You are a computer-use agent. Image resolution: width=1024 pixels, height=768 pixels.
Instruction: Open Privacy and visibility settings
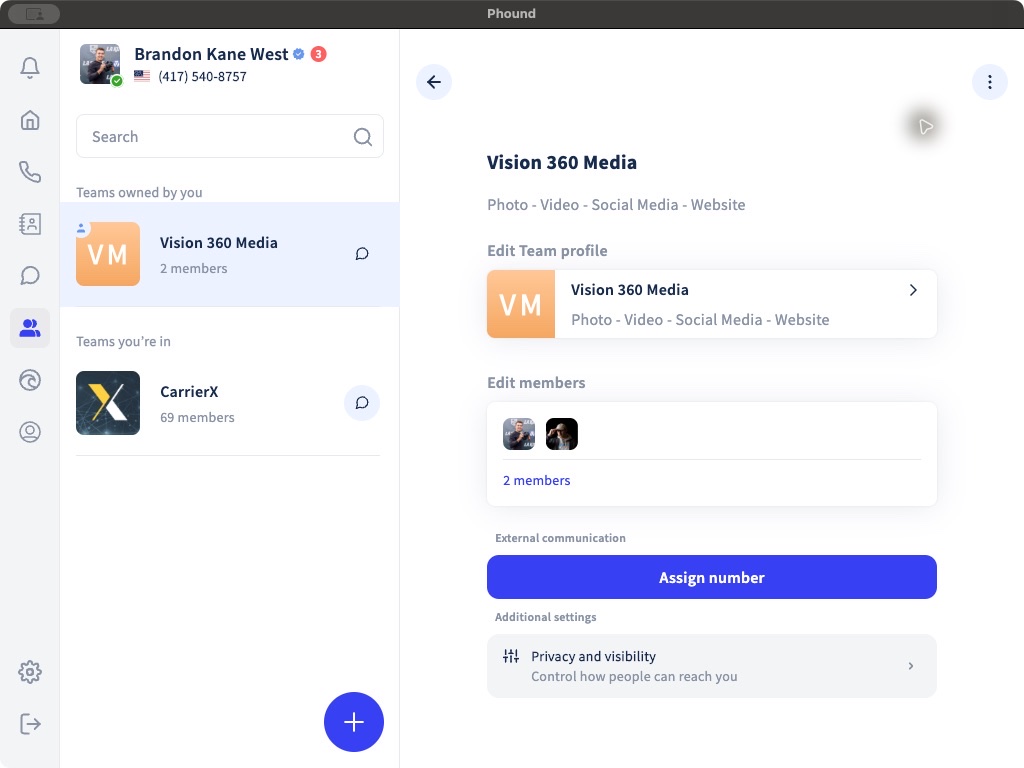click(x=712, y=666)
